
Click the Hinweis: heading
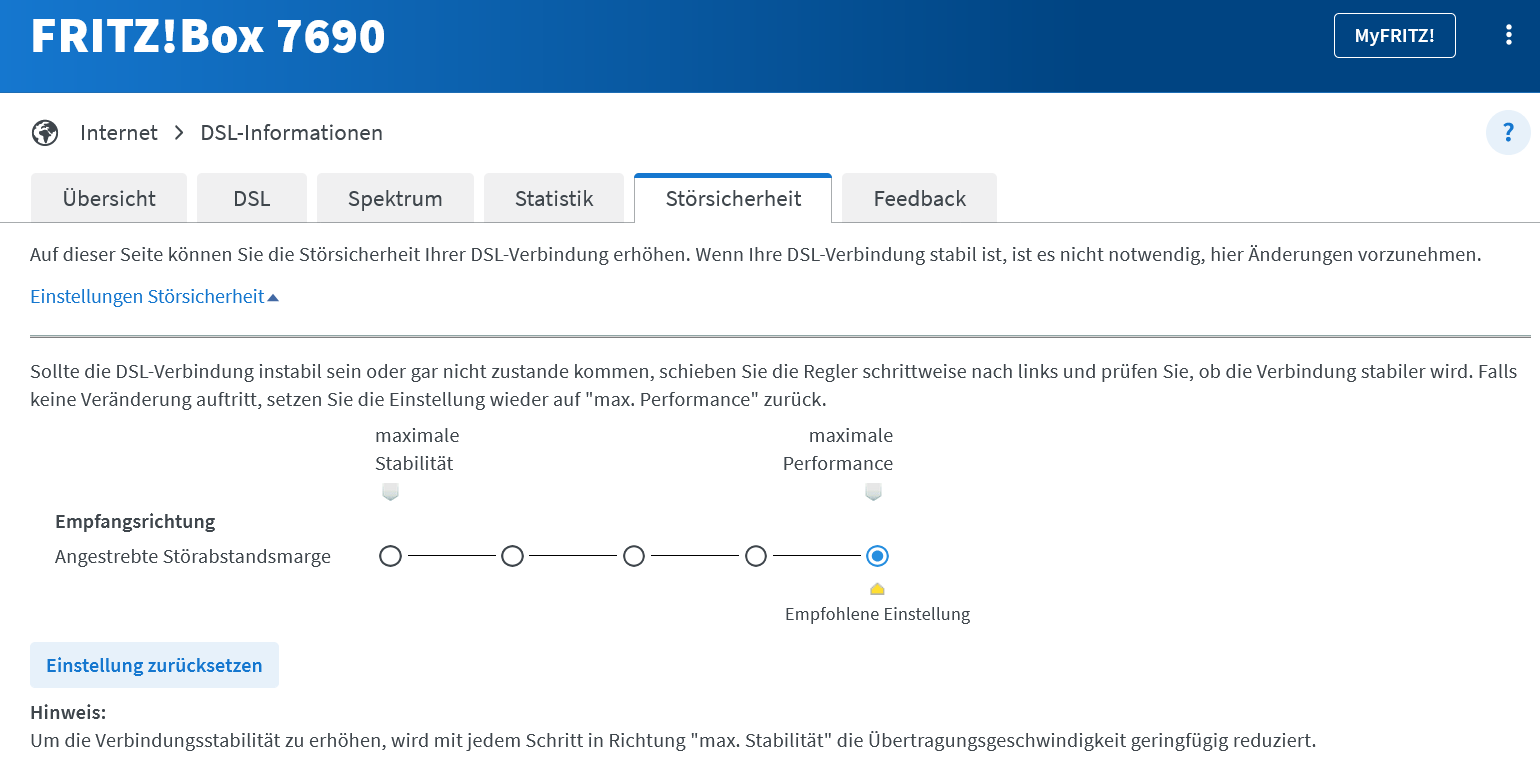pyautogui.click(x=68, y=713)
